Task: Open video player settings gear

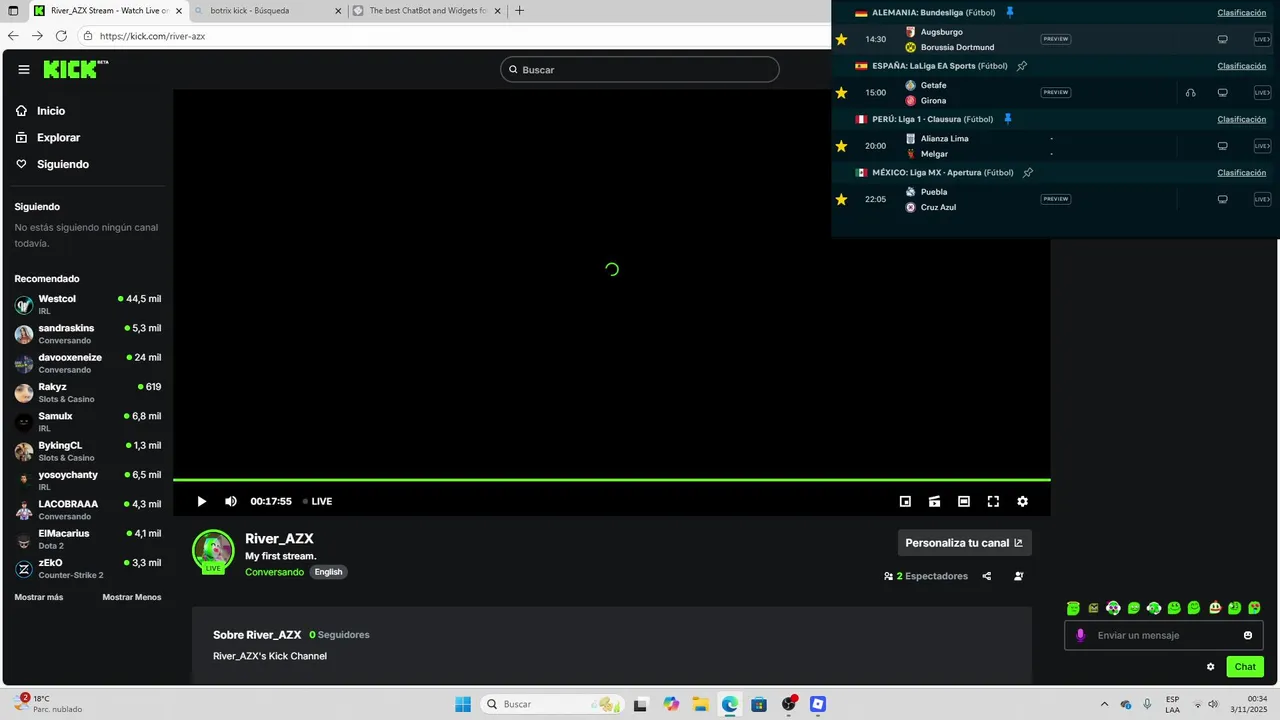Action: pyautogui.click(x=1022, y=501)
